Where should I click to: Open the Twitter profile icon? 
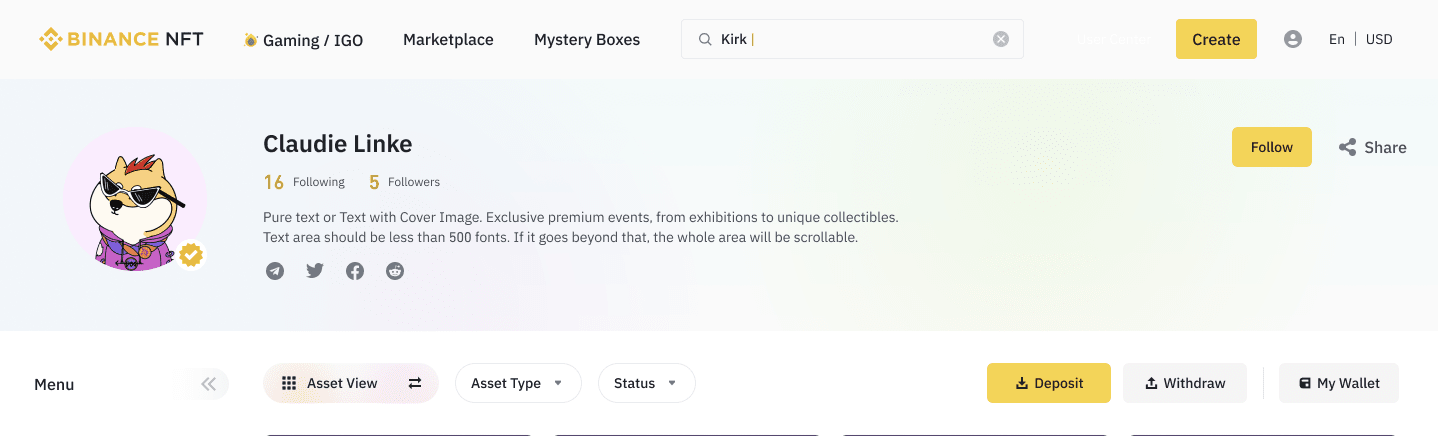tap(315, 271)
